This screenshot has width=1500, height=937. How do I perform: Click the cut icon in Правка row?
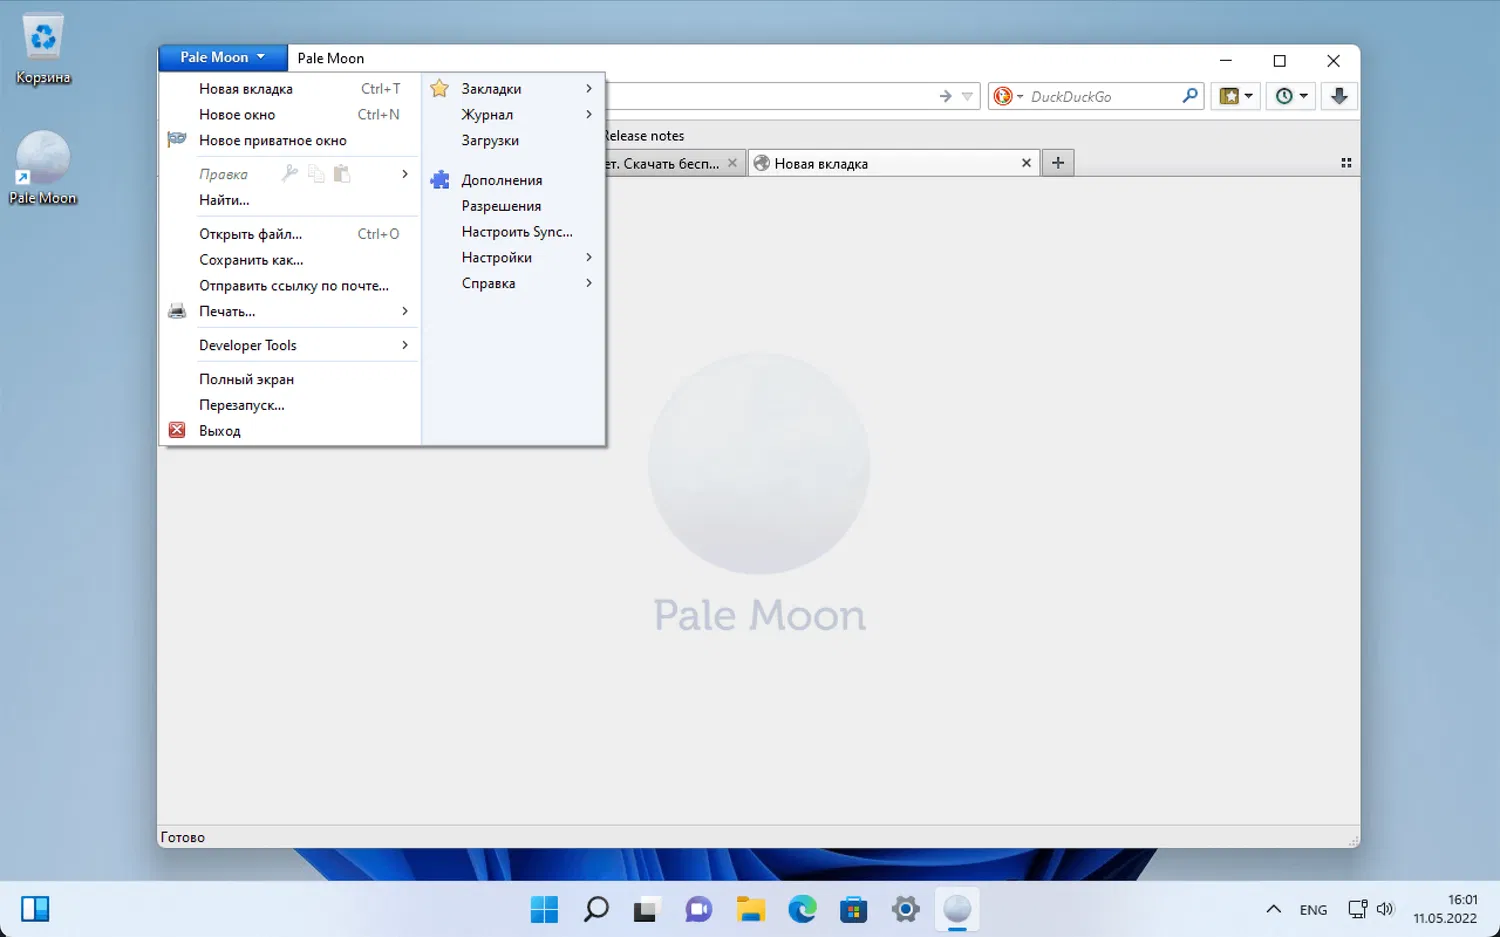(x=290, y=174)
